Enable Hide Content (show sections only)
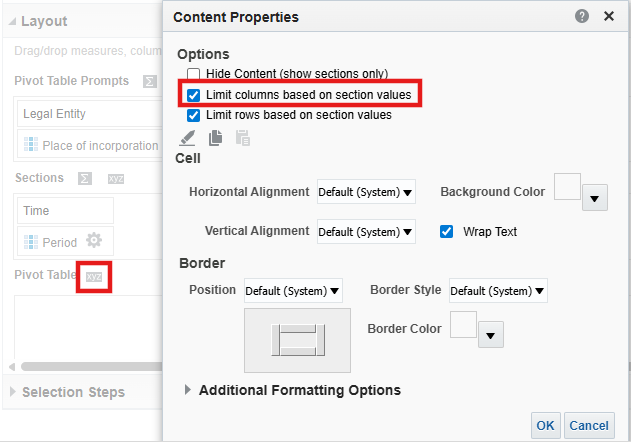This screenshot has width=631, height=442. click(193, 74)
